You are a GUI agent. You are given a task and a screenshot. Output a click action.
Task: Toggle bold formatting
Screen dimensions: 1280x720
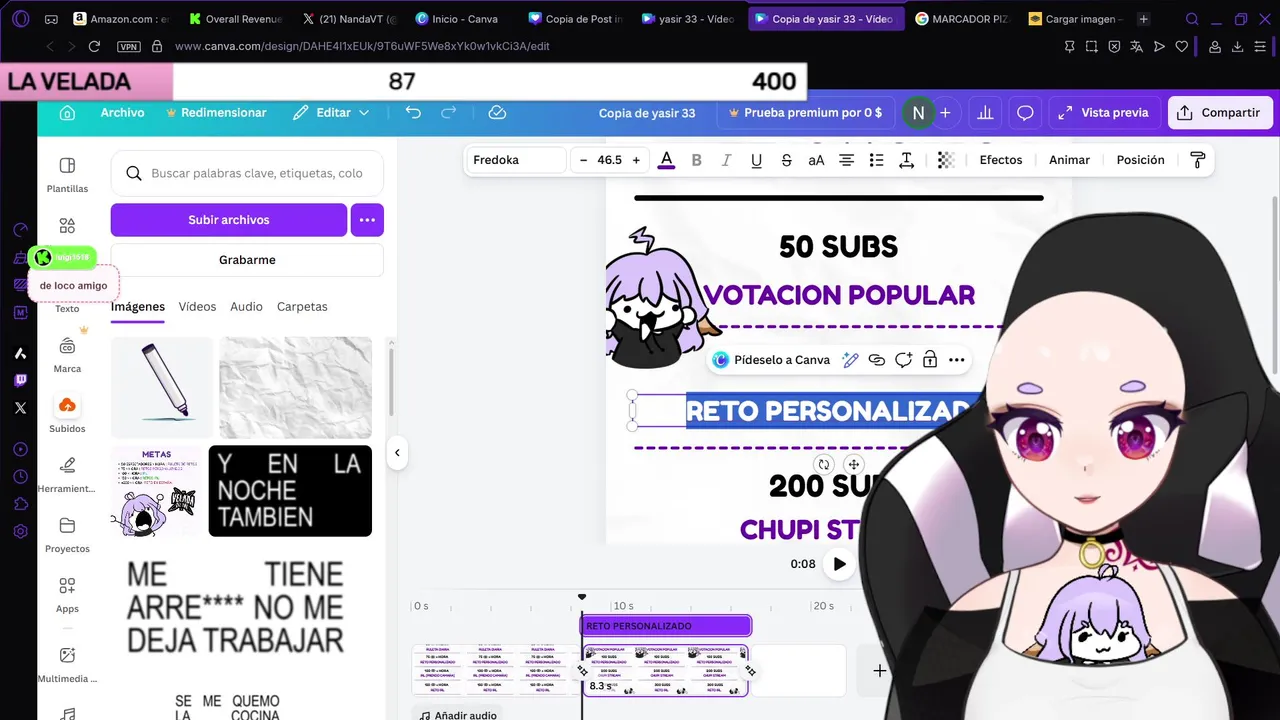696,160
